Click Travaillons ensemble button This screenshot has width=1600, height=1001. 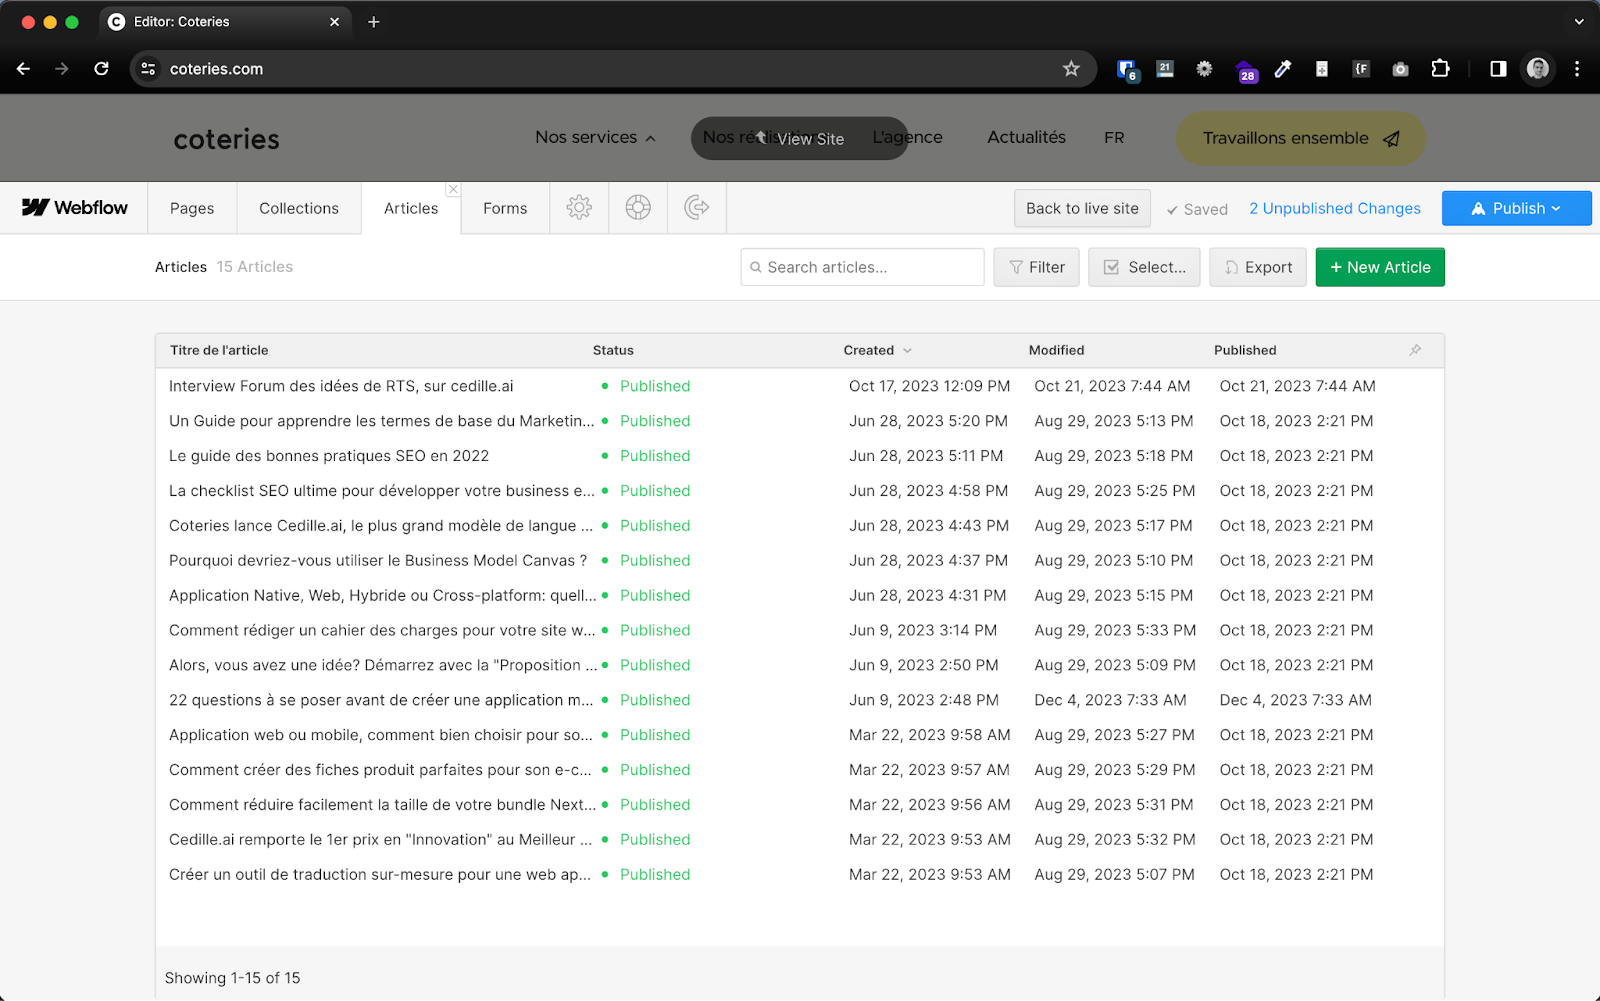click(1300, 138)
